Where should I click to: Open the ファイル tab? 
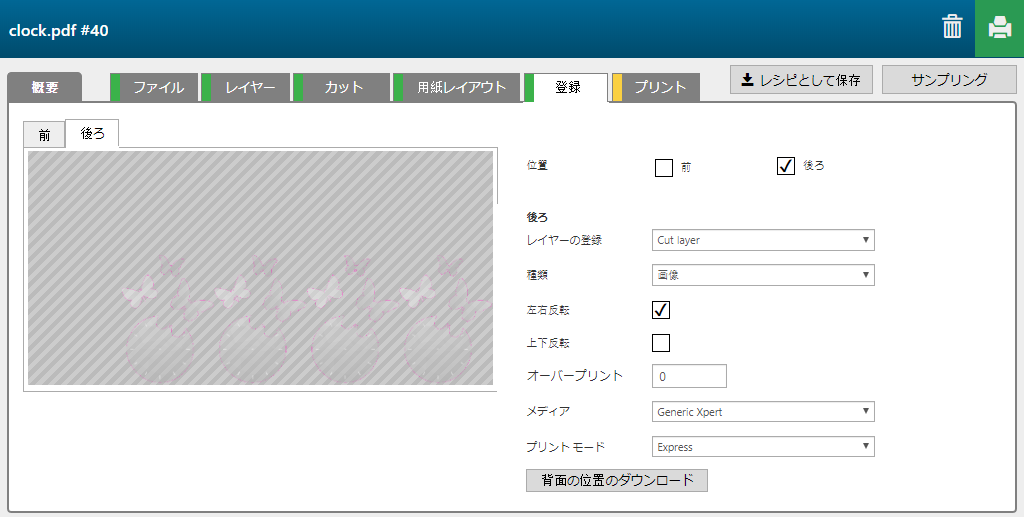pos(158,88)
